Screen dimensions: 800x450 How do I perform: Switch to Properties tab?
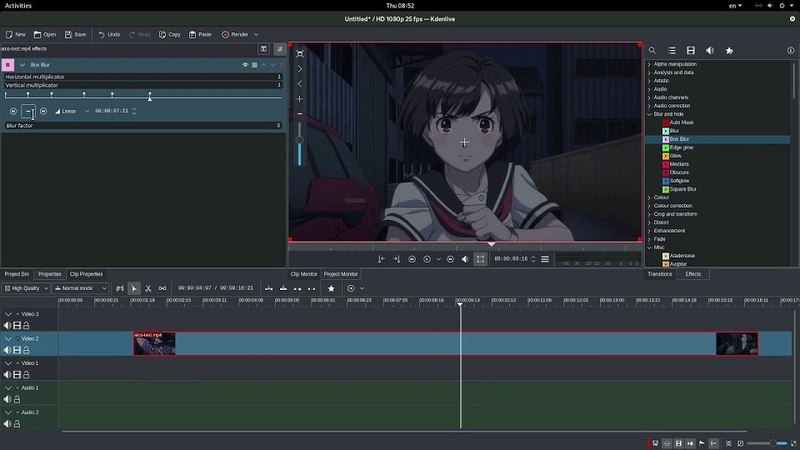[49, 274]
